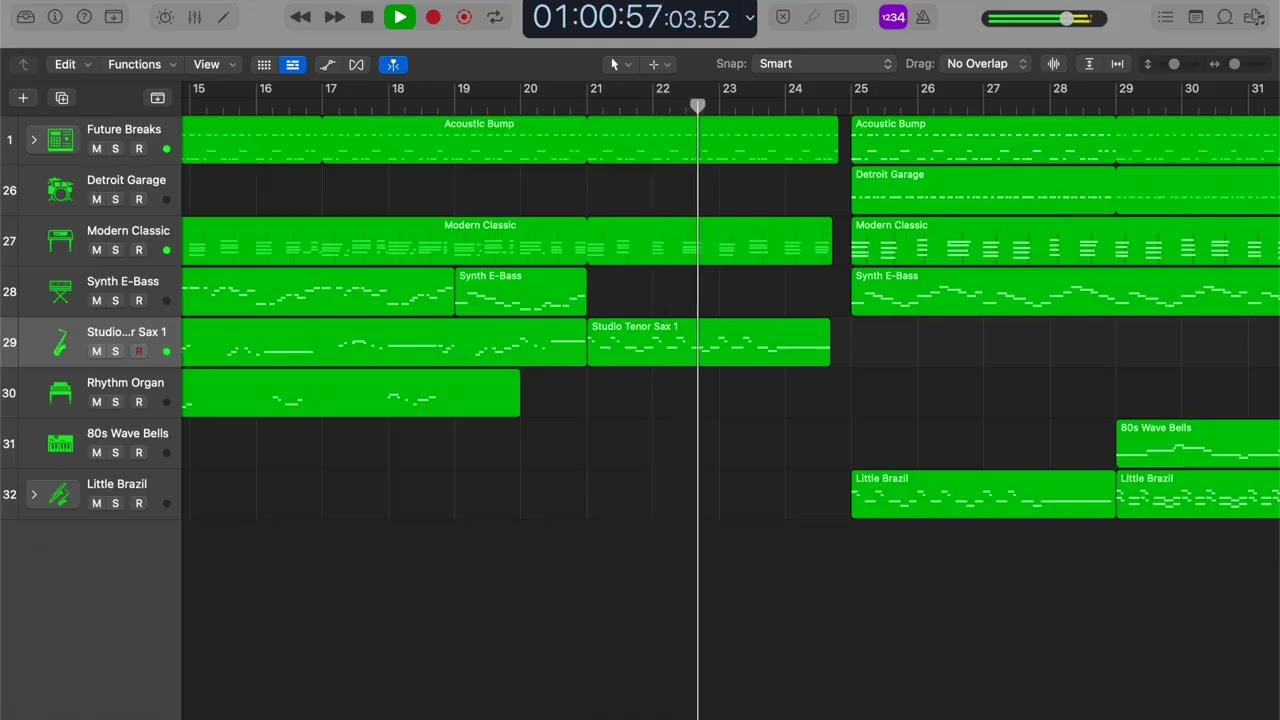
Task: Open the Snap Smart dropdown
Action: (824, 64)
